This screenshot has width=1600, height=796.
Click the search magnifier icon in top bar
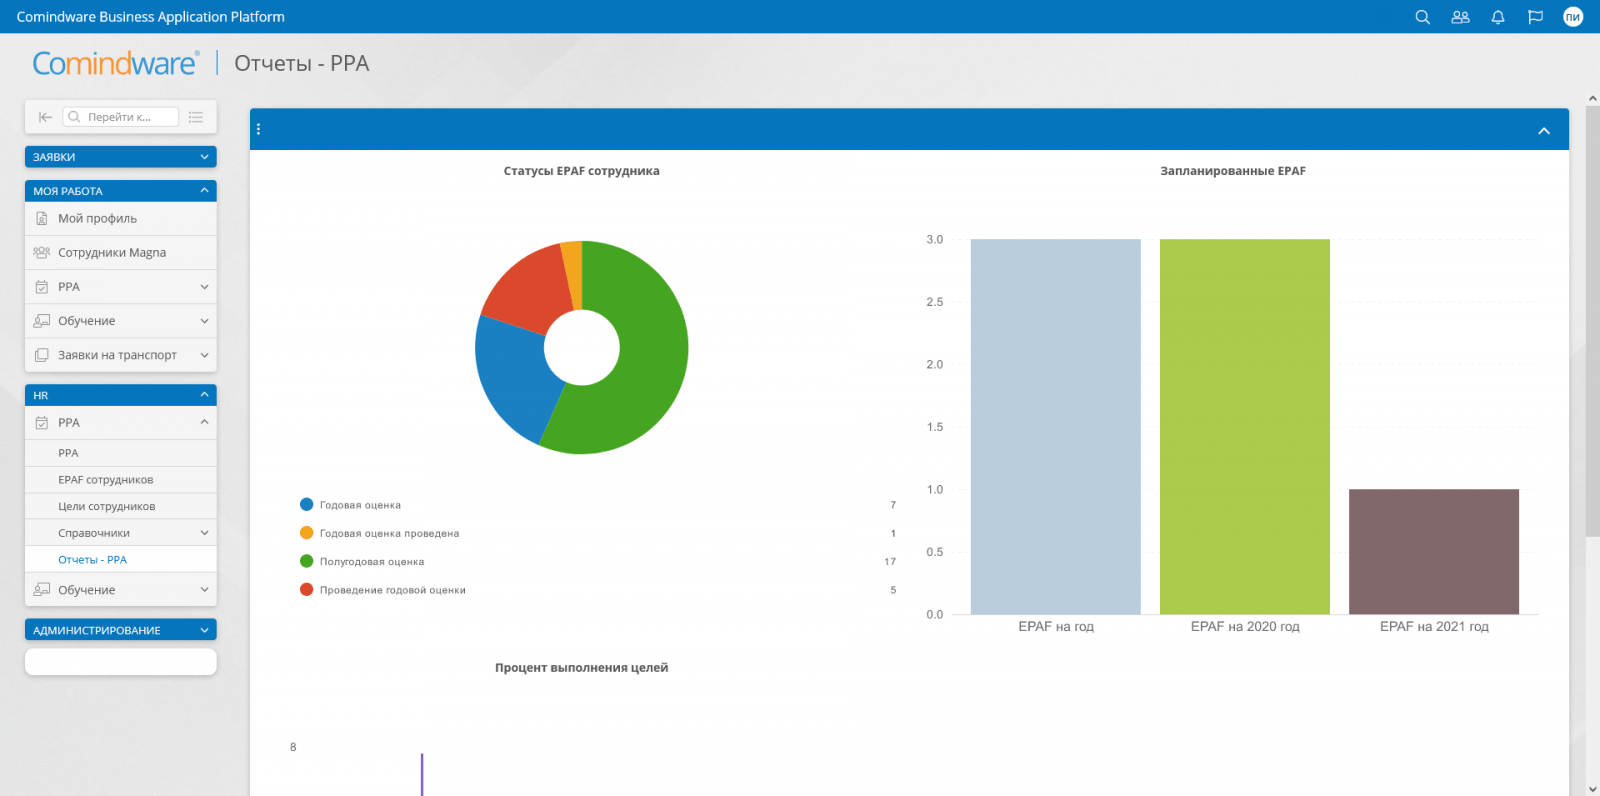[1422, 17]
